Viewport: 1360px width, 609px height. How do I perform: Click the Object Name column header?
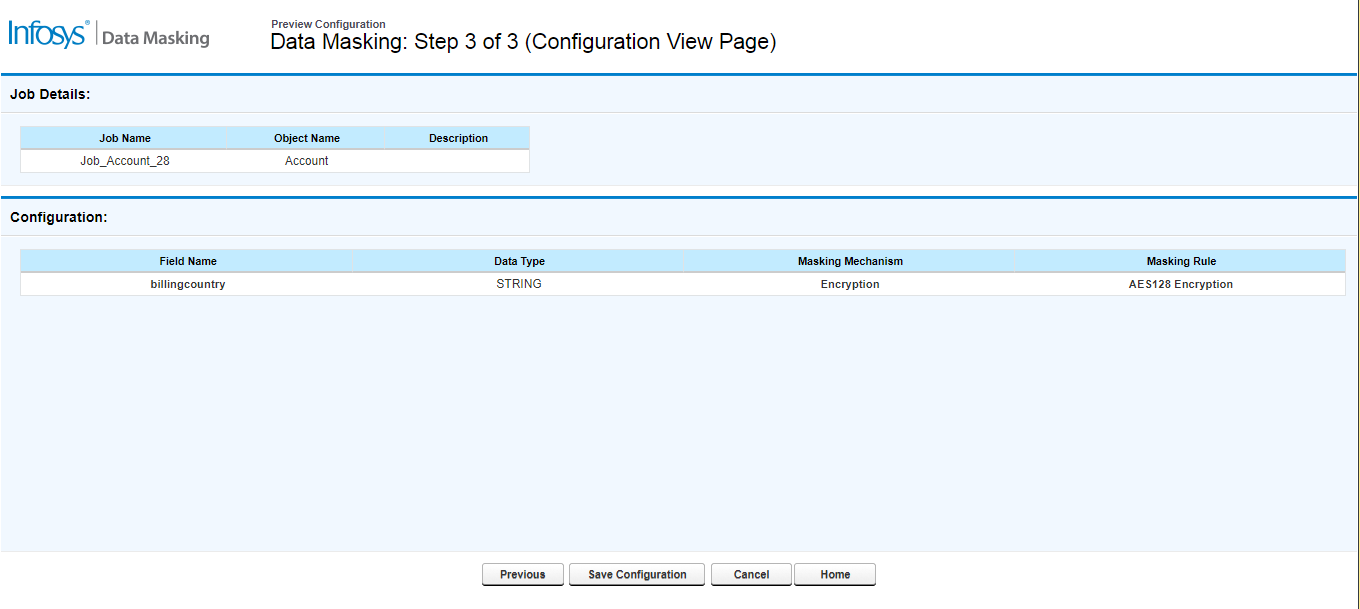click(306, 138)
